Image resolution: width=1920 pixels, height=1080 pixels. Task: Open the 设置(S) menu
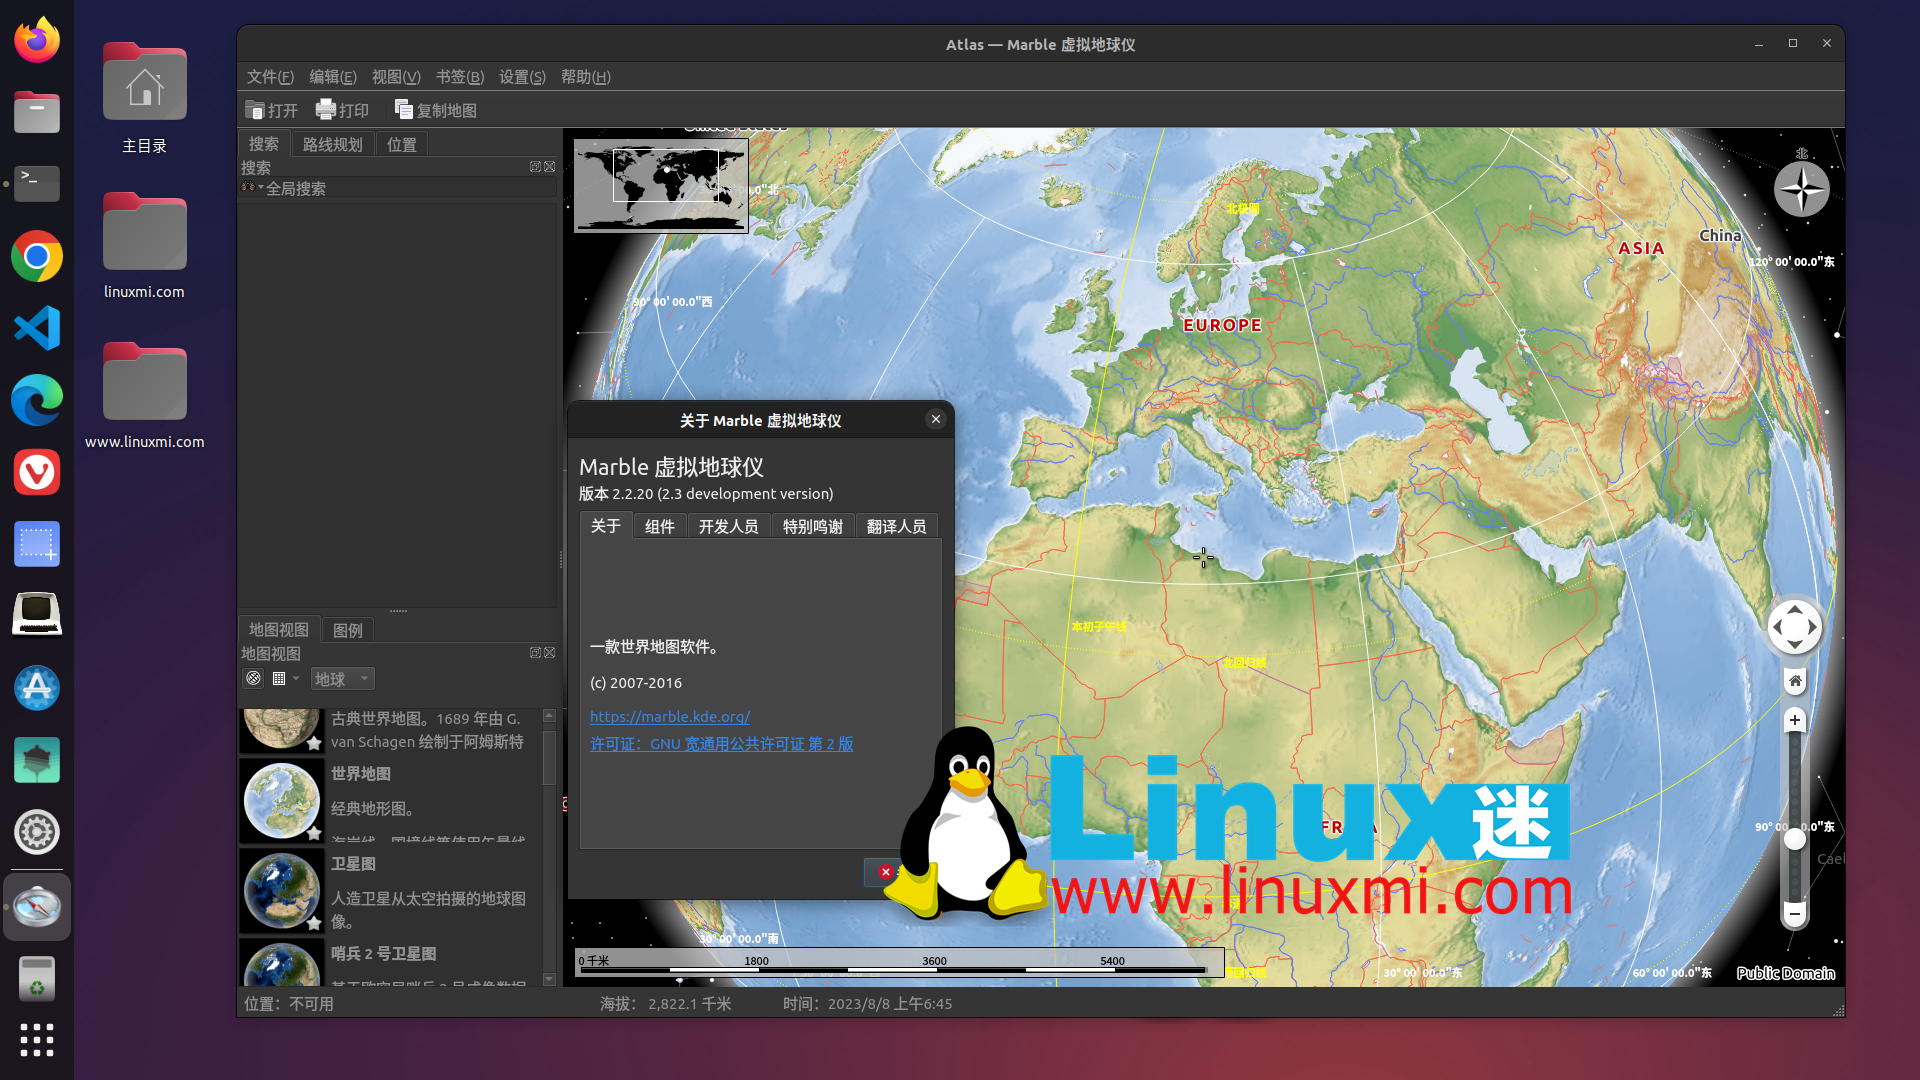522,77
